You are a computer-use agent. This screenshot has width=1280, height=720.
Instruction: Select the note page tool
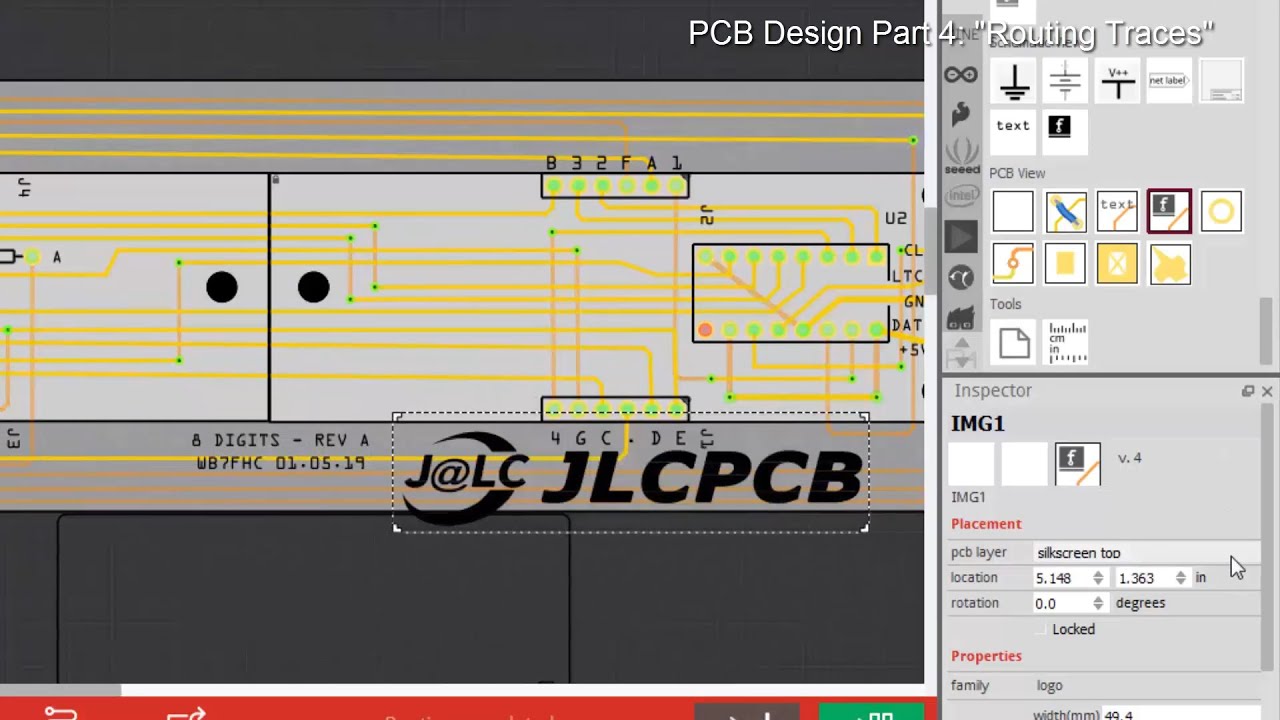pyautogui.click(x=1014, y=343)
